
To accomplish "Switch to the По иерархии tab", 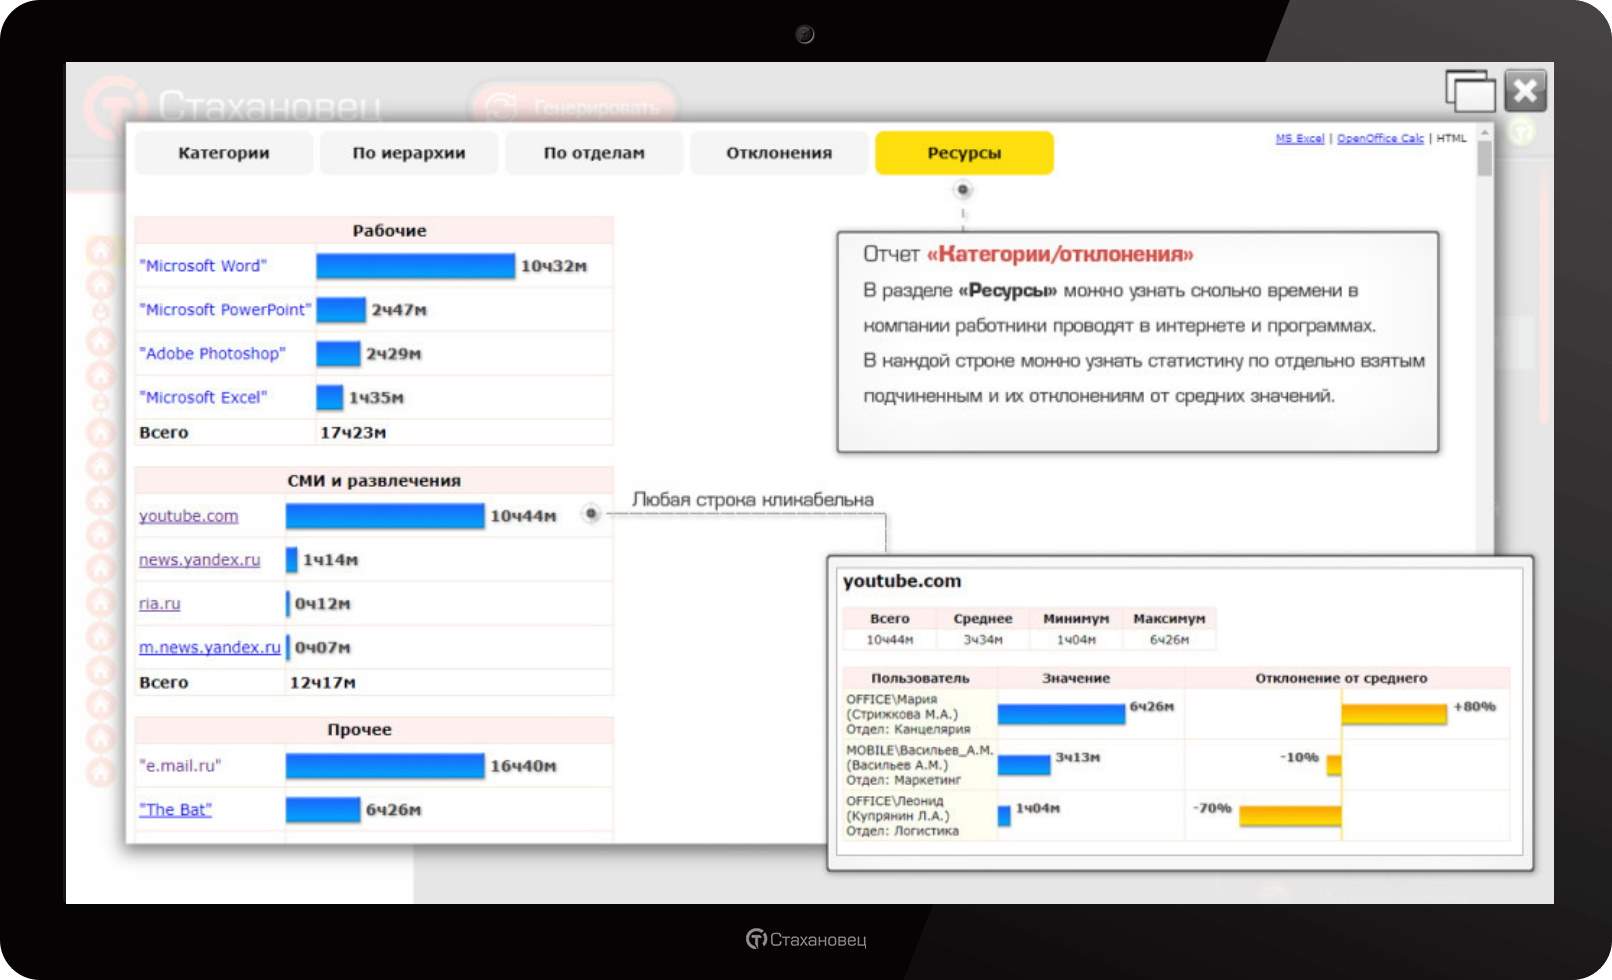I will (409, 153).
